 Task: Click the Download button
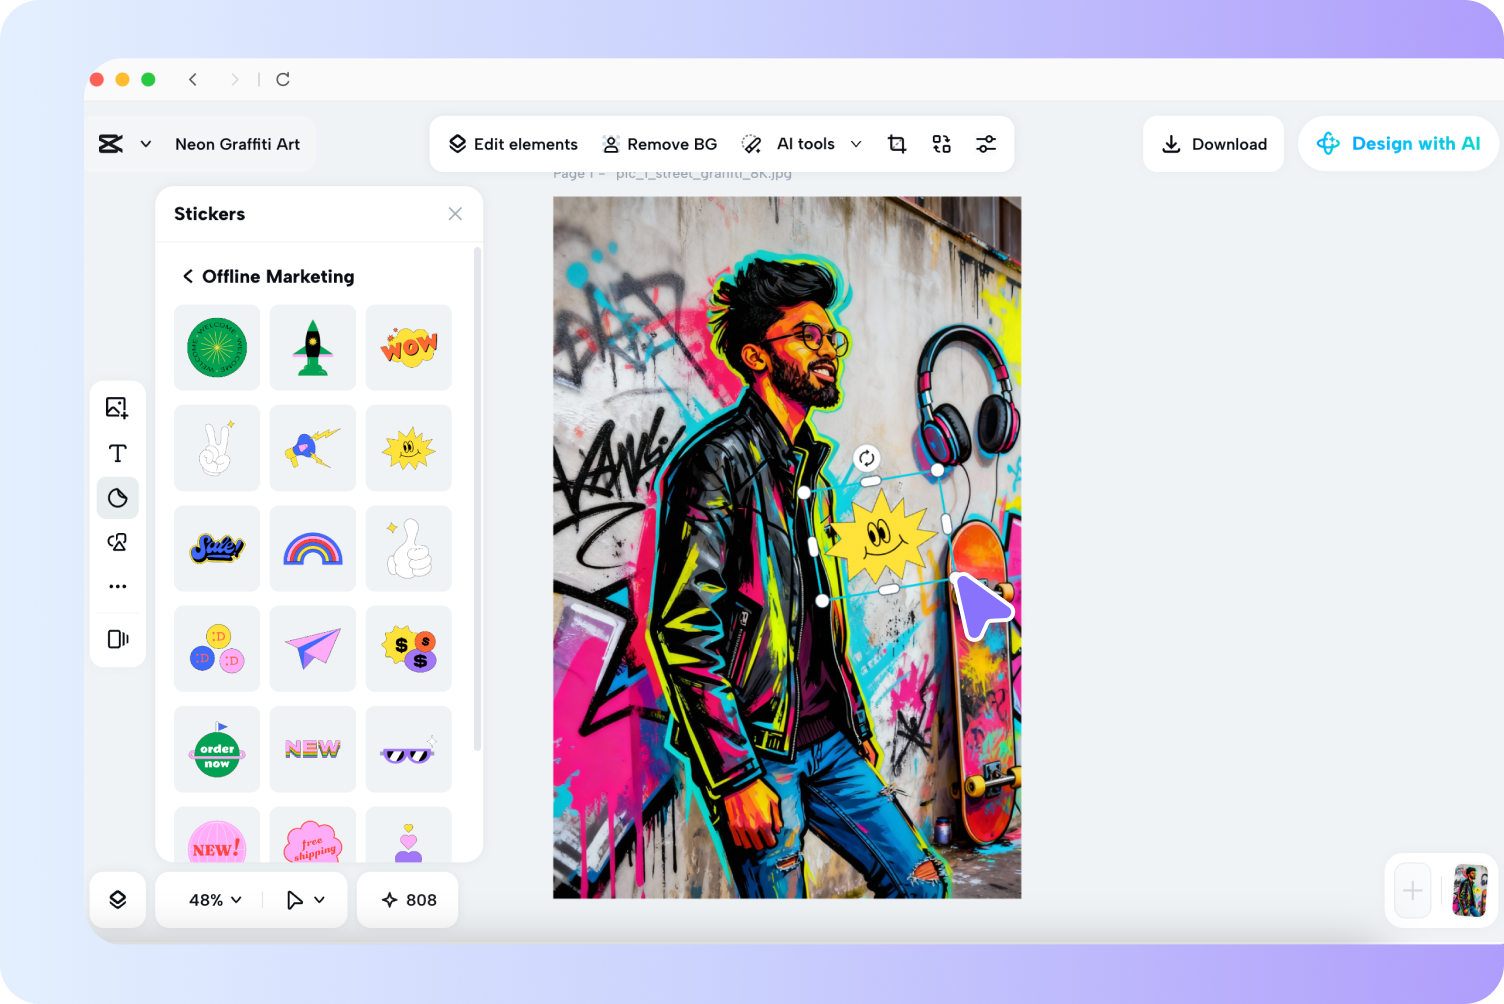[x=1213, y=143]
